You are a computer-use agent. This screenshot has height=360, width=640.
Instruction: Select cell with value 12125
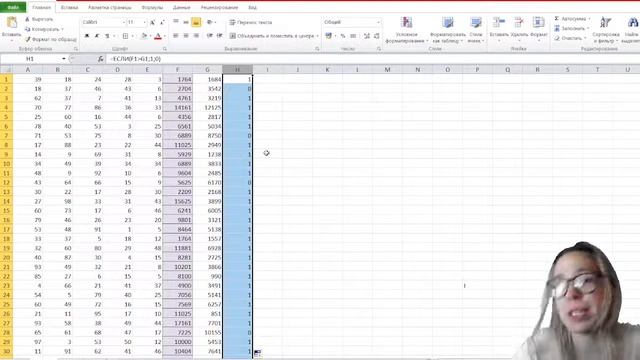208,107
